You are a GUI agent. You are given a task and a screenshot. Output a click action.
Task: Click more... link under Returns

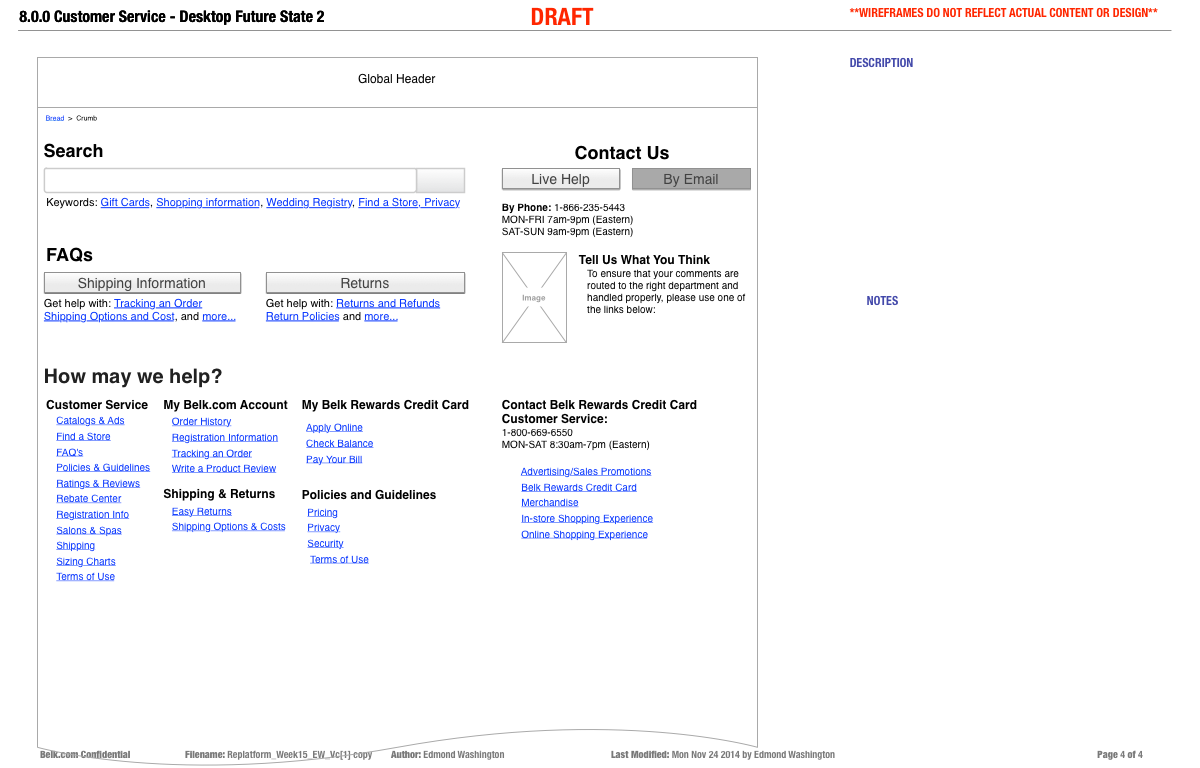click(x=381, y=316)
